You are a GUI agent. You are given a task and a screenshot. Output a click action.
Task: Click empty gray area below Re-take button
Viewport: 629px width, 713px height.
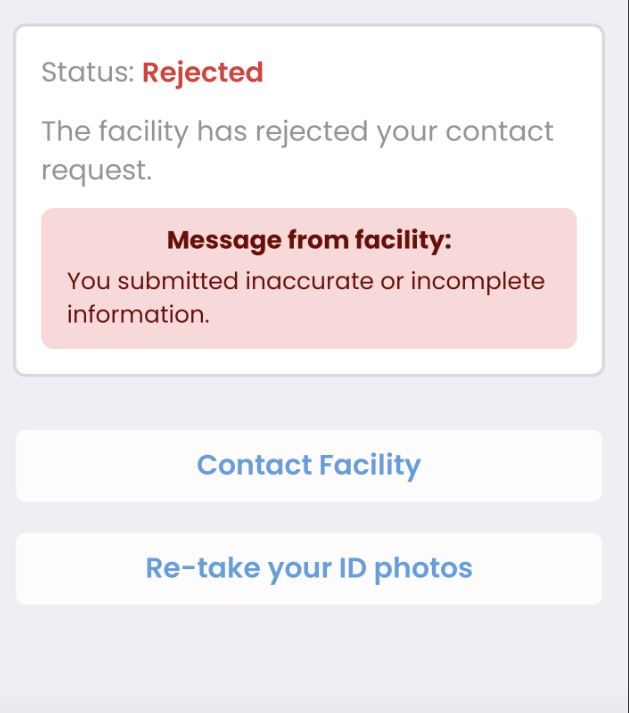point(309,659)
